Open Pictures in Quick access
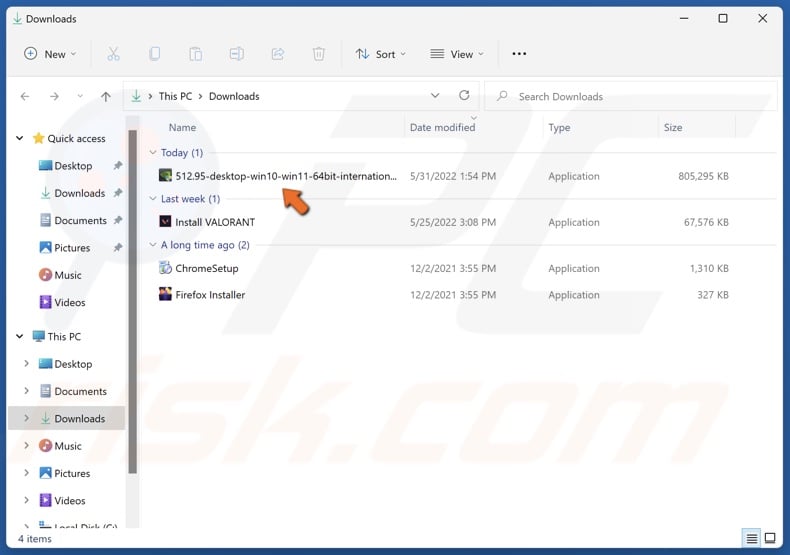Screen dimensions: 790x555 64,247
